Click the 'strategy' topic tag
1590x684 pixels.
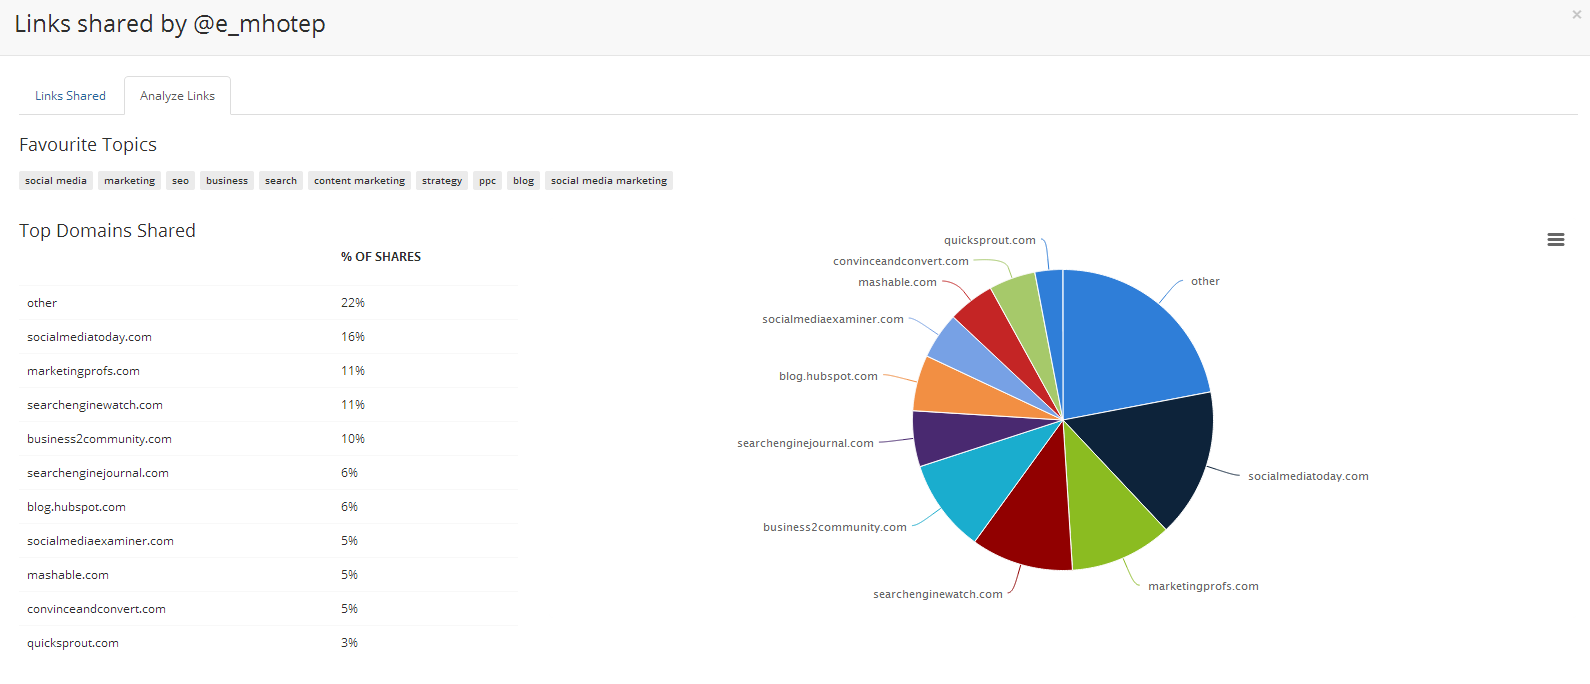[x=441, y=181]
